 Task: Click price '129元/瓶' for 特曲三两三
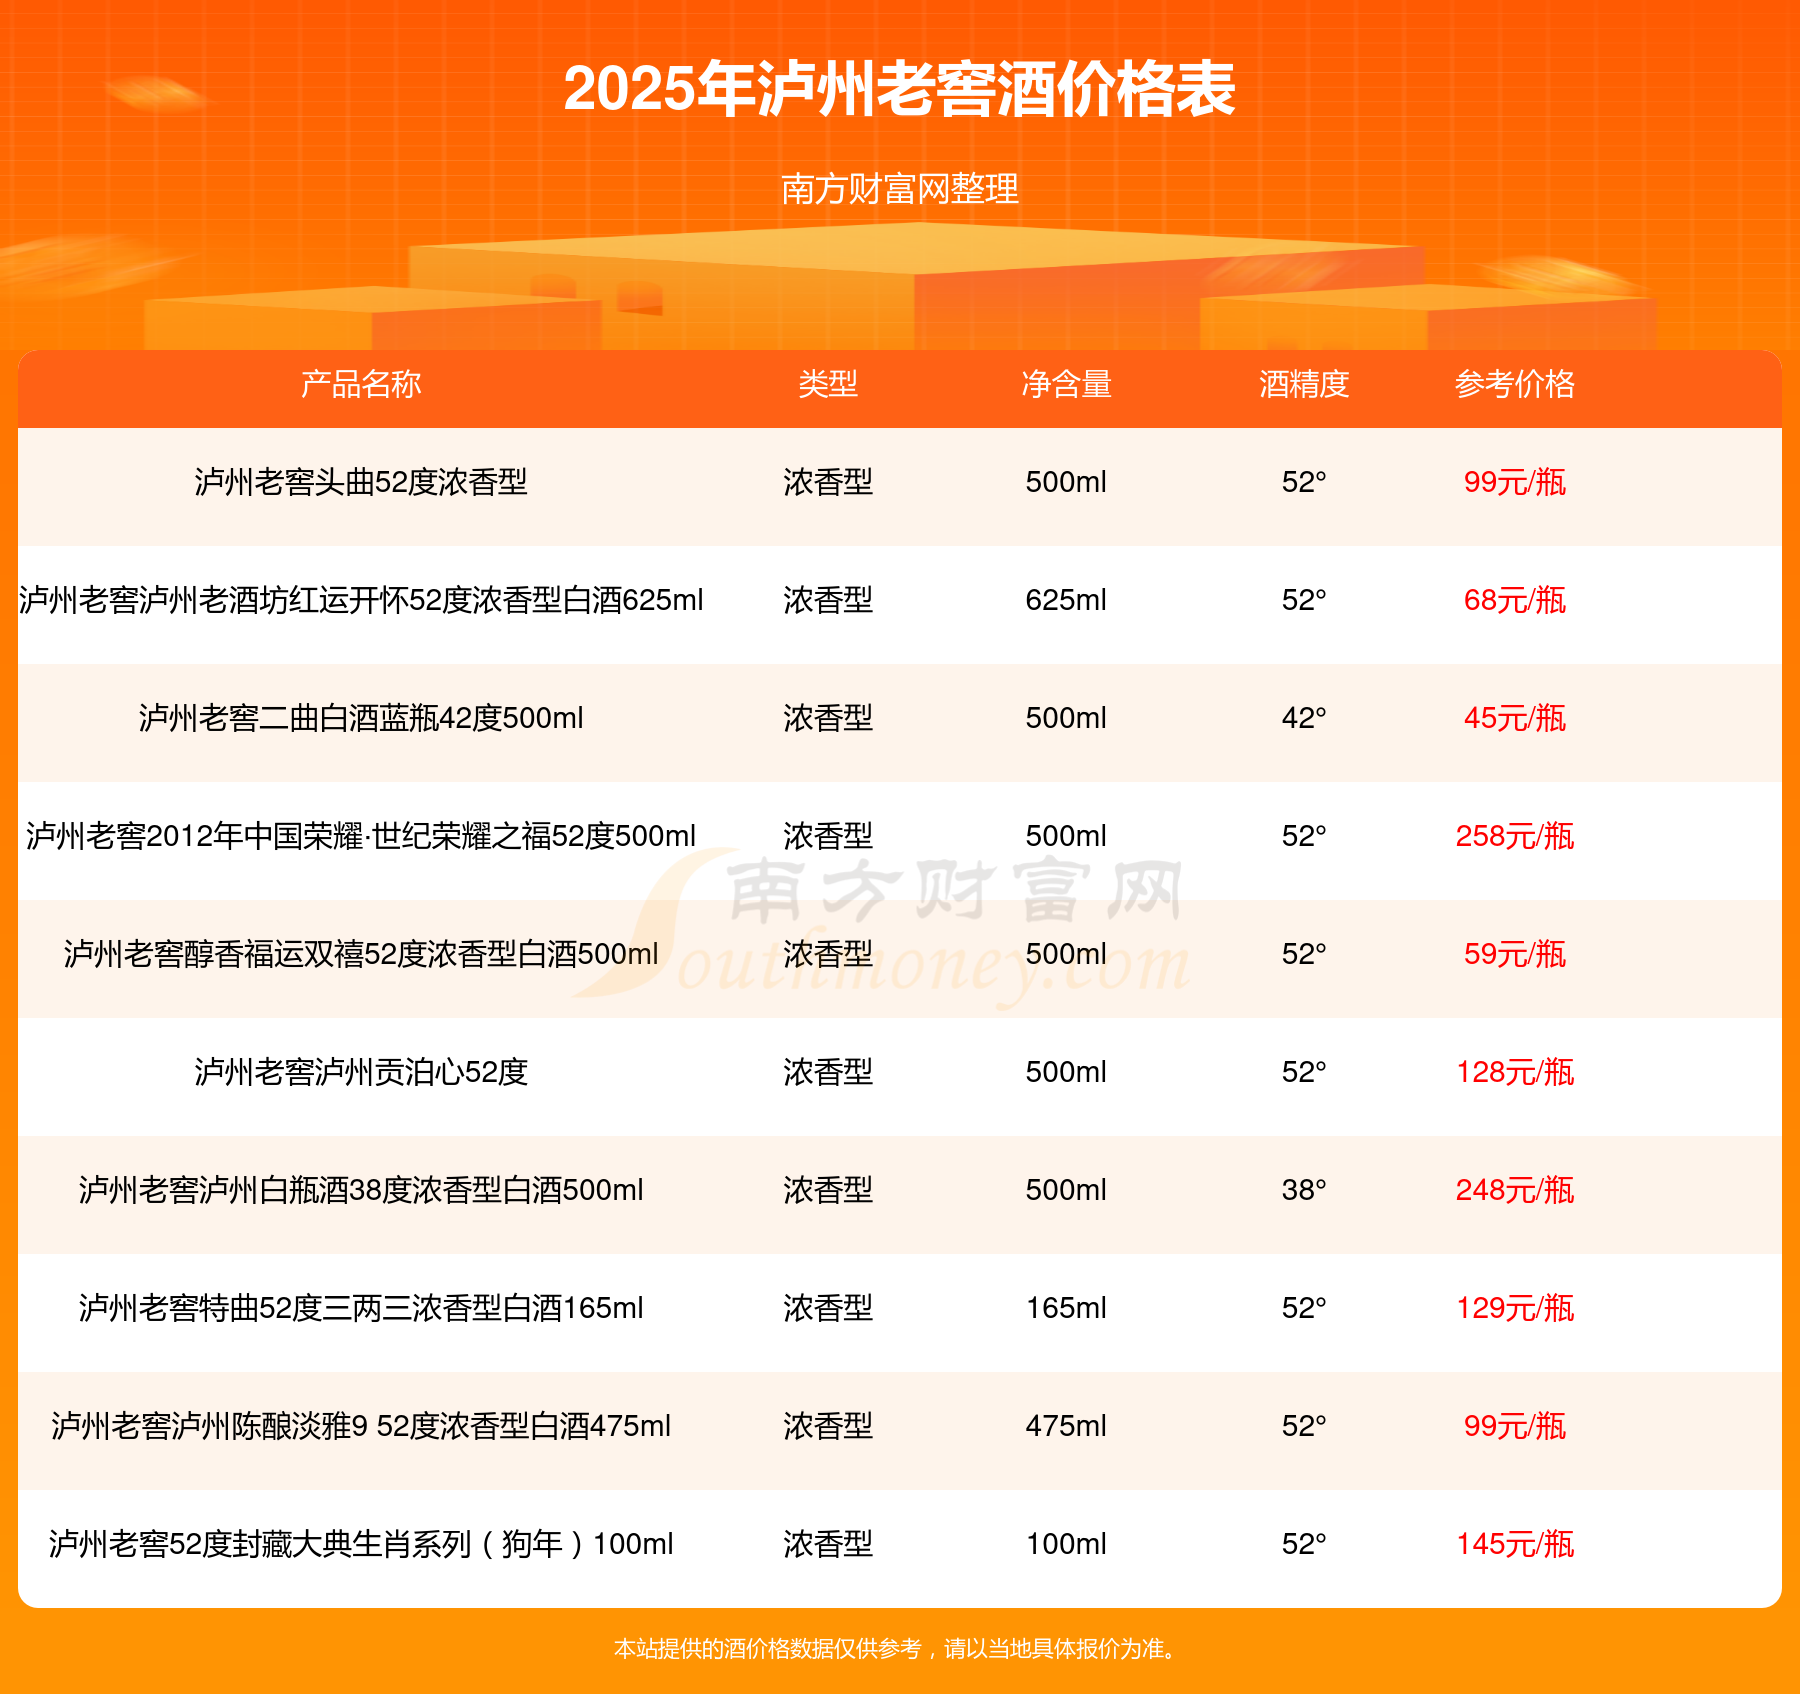[1515, 1308]
